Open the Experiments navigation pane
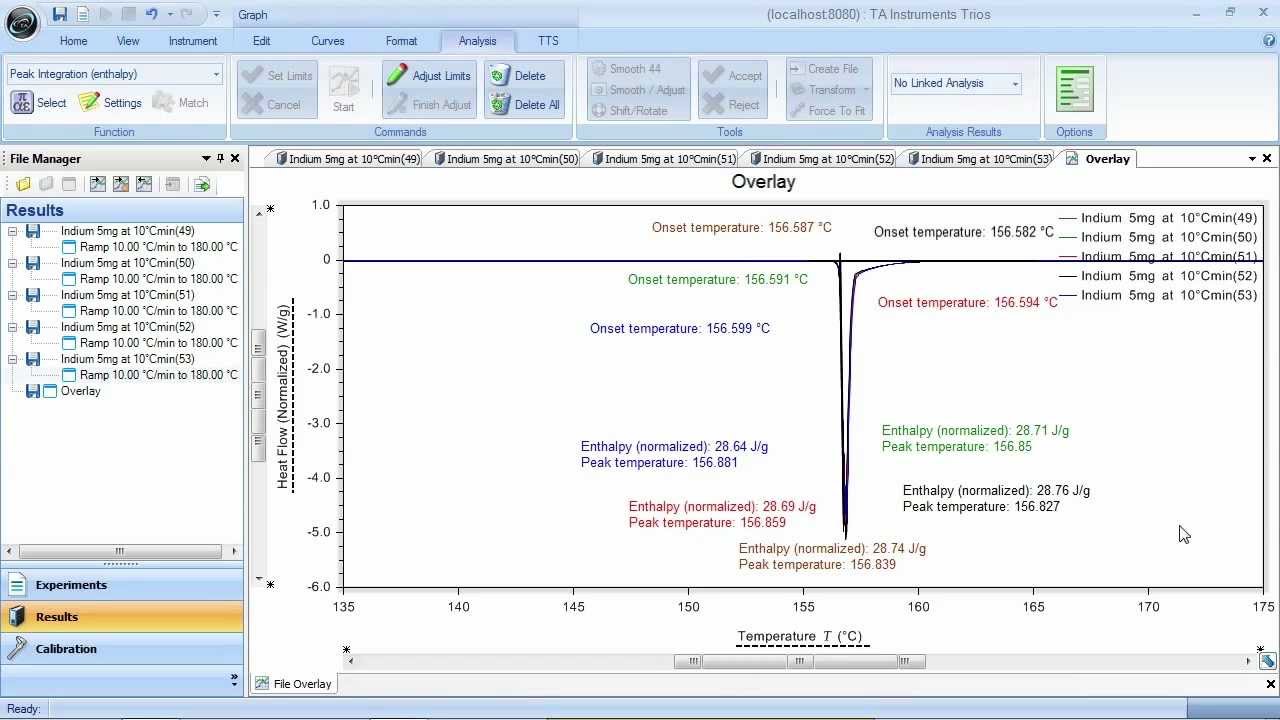The image size is (1280, 720). (70, 585)
